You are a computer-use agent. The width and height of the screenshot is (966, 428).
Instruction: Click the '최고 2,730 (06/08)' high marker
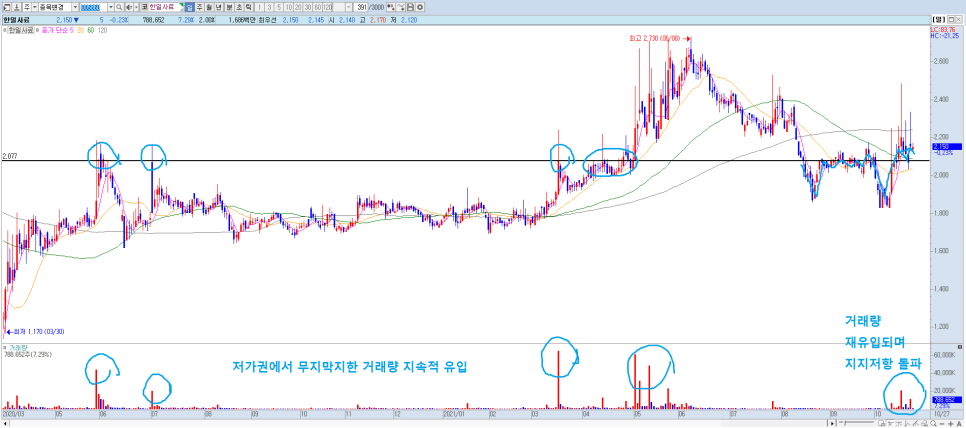click(x=659, y=38)
